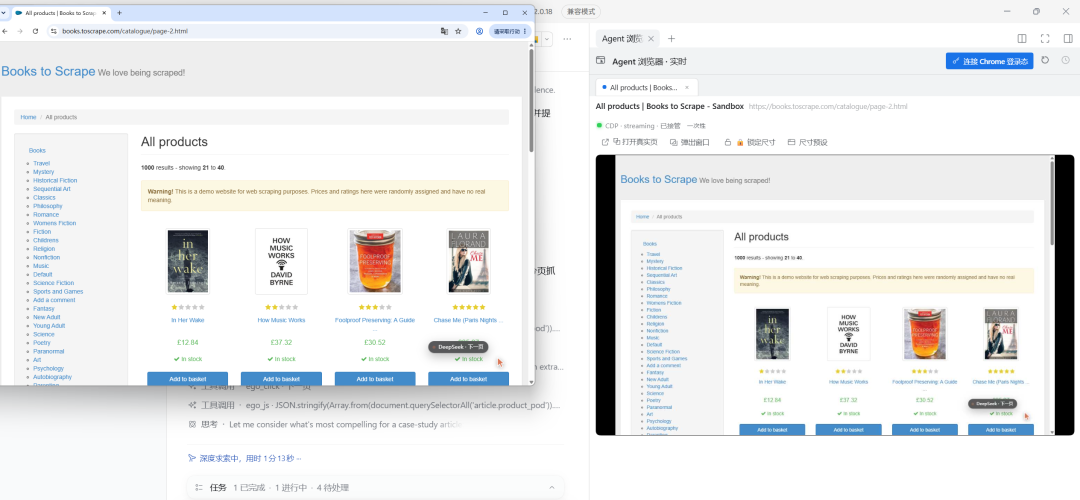Open Sequential Art category in Chrome window
1080x500 pixels.
[x=52, y=189]
